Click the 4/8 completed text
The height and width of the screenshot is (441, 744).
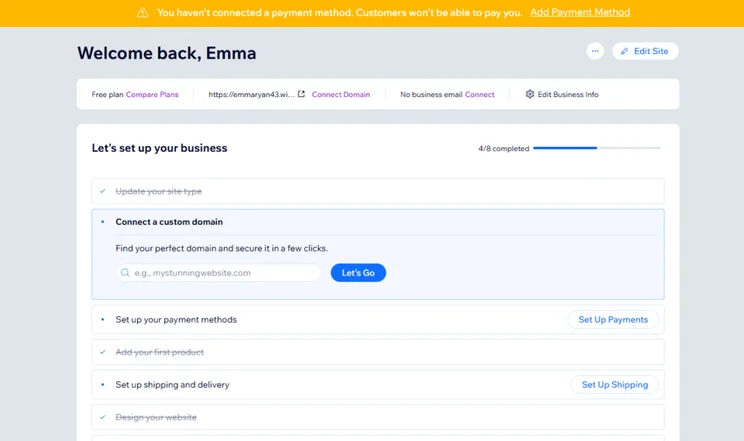coord(503,149)
